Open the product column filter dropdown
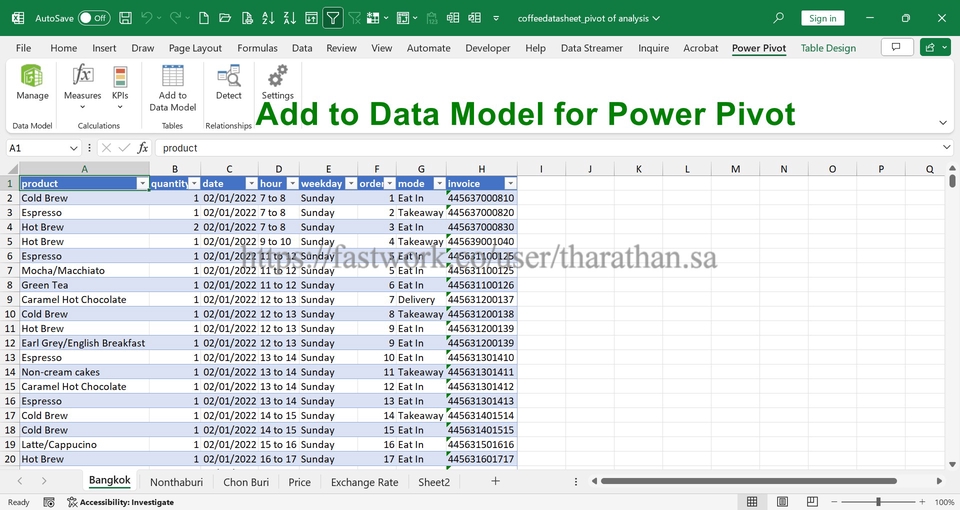The height and width of the screenshot is (510, 960). (143, 184)
